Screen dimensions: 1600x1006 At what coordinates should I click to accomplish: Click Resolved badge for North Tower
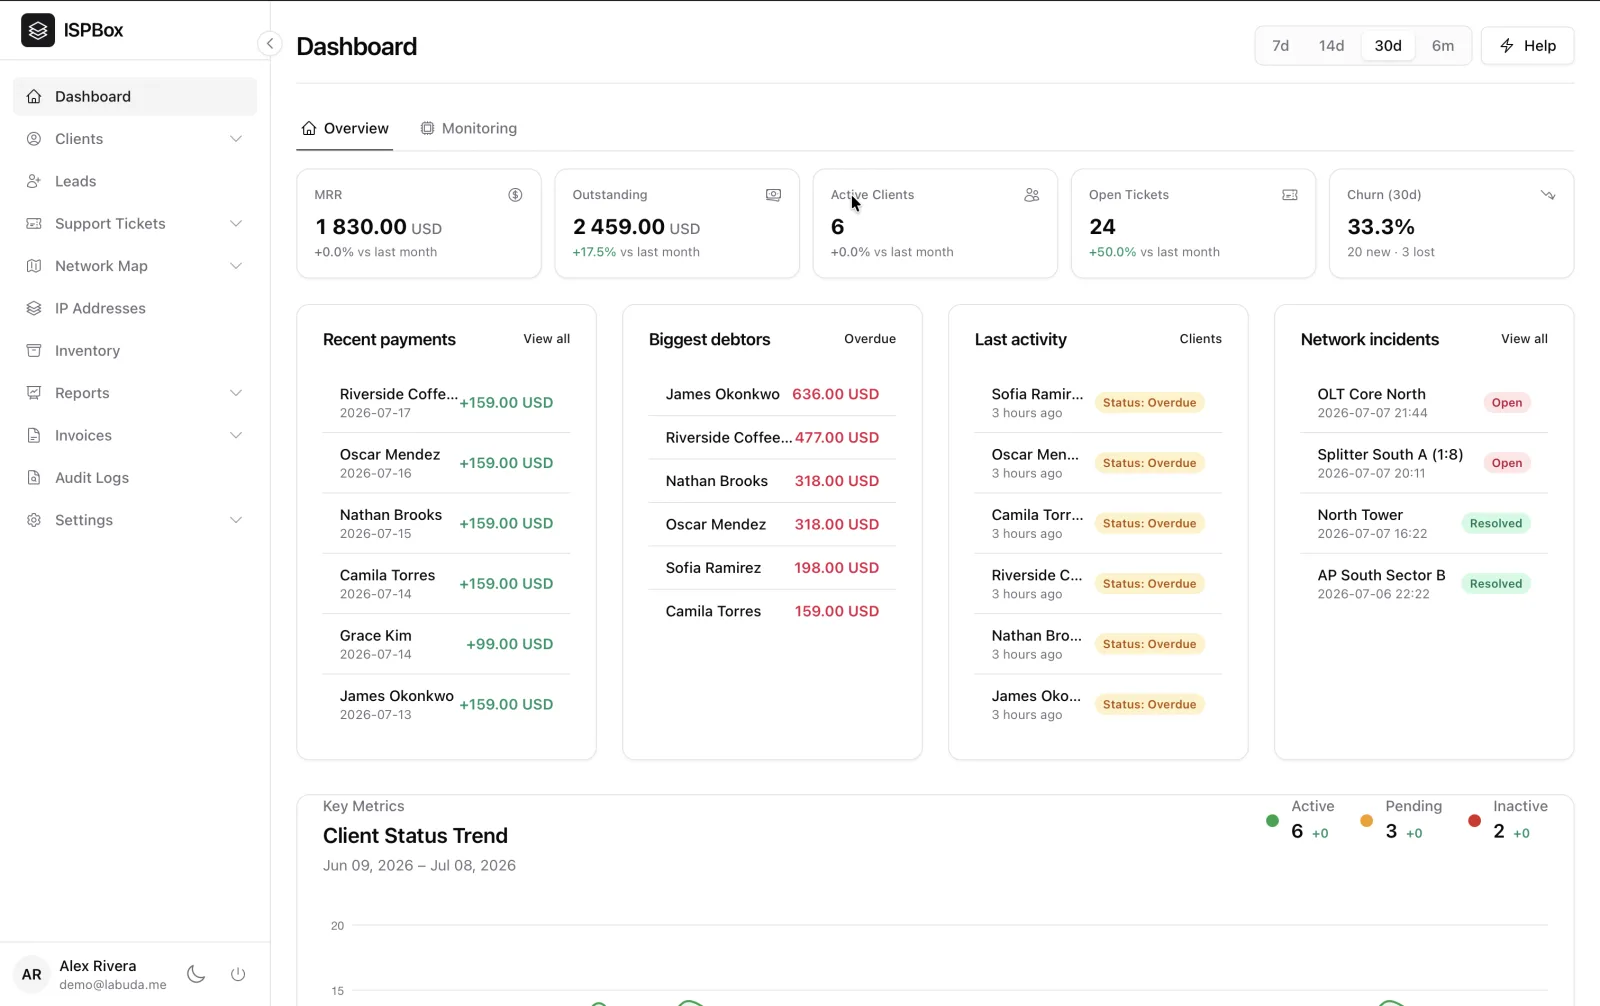pos(1496,523)
